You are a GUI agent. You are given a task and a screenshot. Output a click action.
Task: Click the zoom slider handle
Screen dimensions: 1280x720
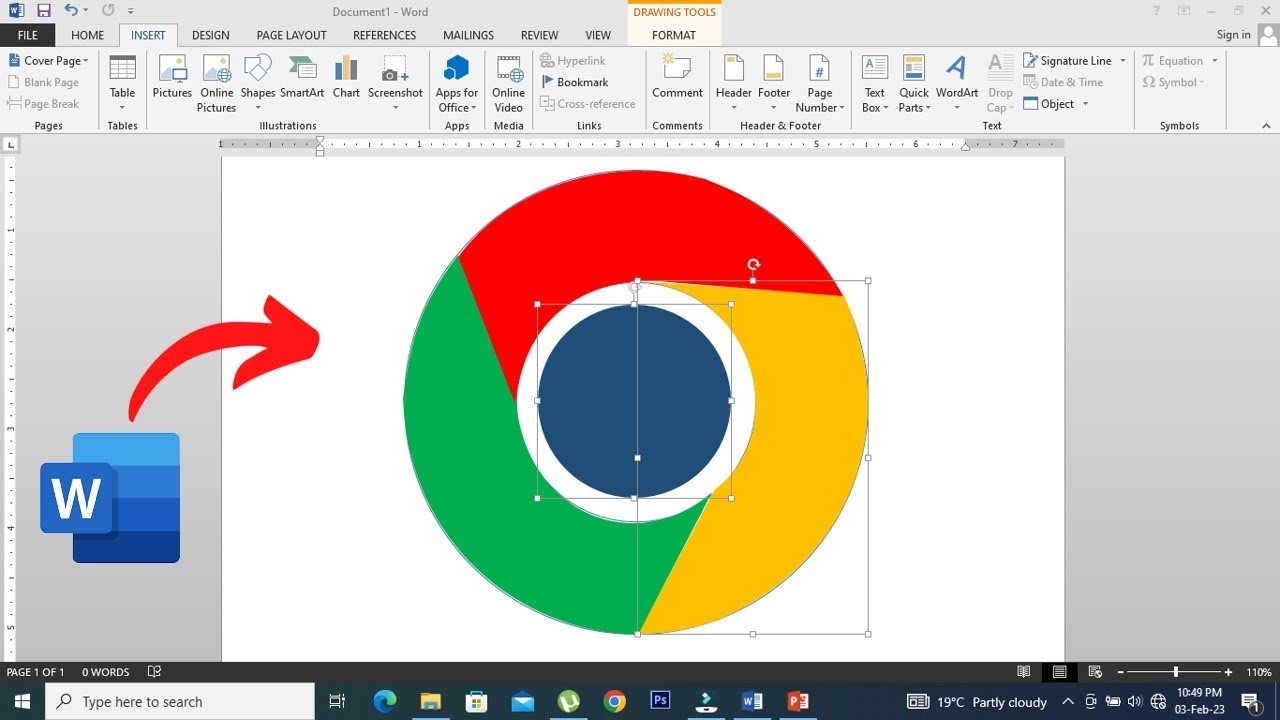click(1176, 672)
